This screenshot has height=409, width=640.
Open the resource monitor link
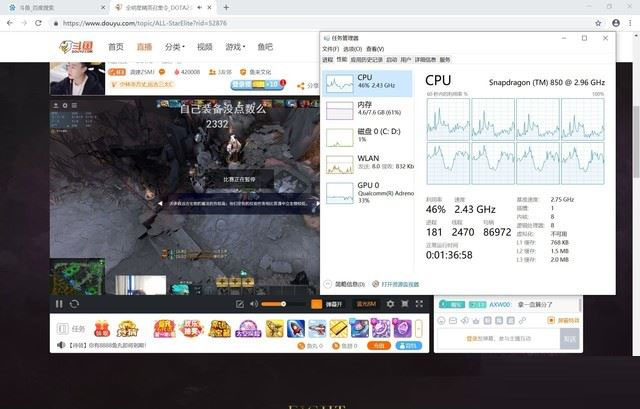[396, 284]
